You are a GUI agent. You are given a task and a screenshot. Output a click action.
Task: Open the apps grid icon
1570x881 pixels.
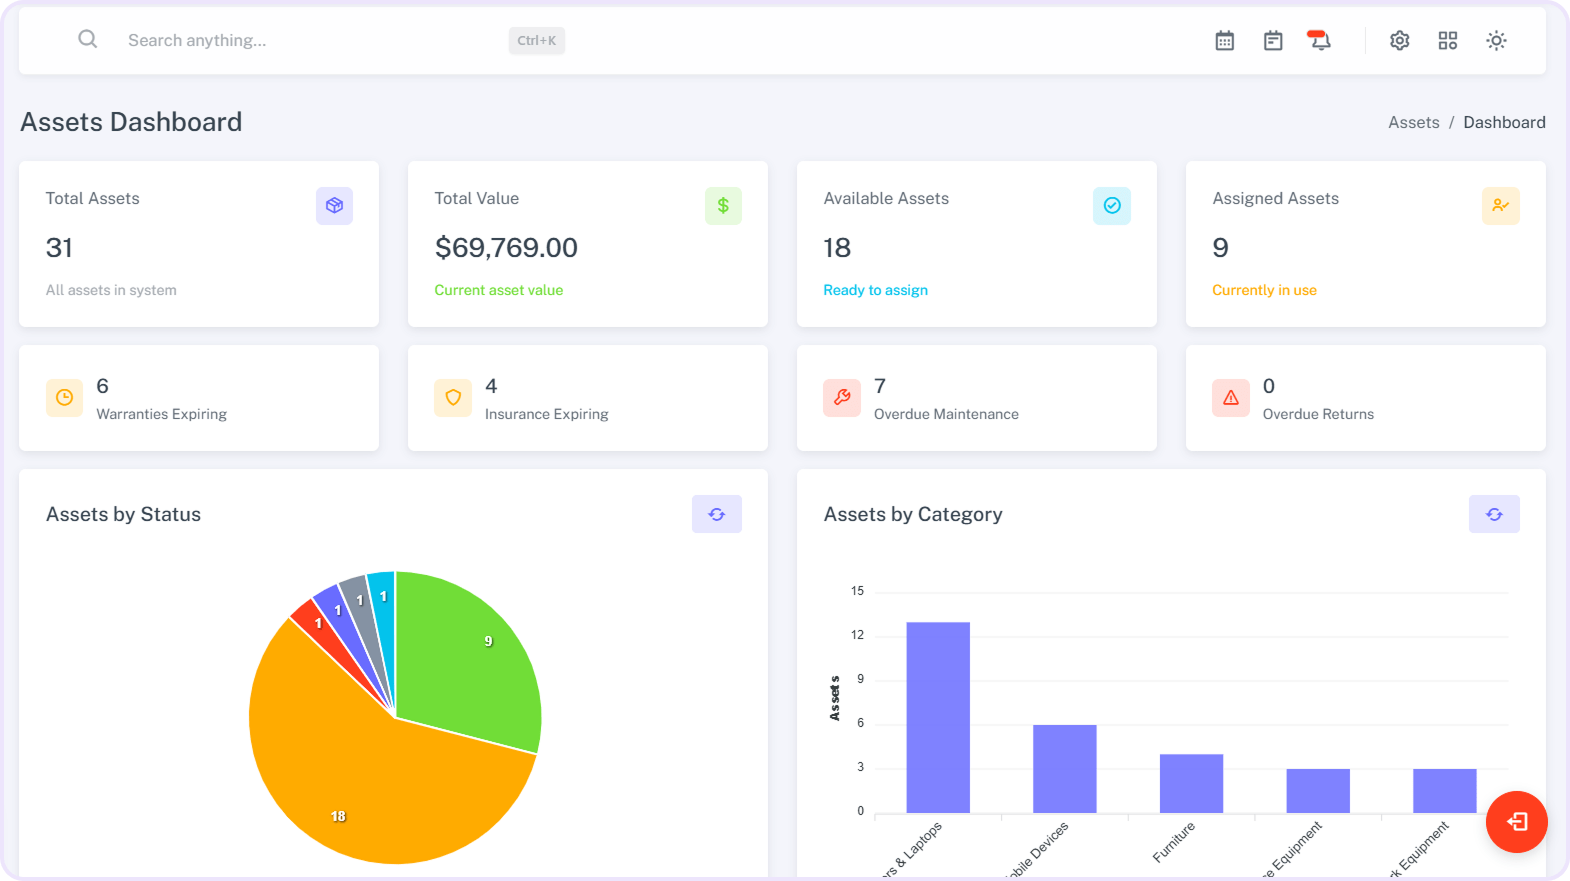pyautogui.click(x=1447, y=41)
